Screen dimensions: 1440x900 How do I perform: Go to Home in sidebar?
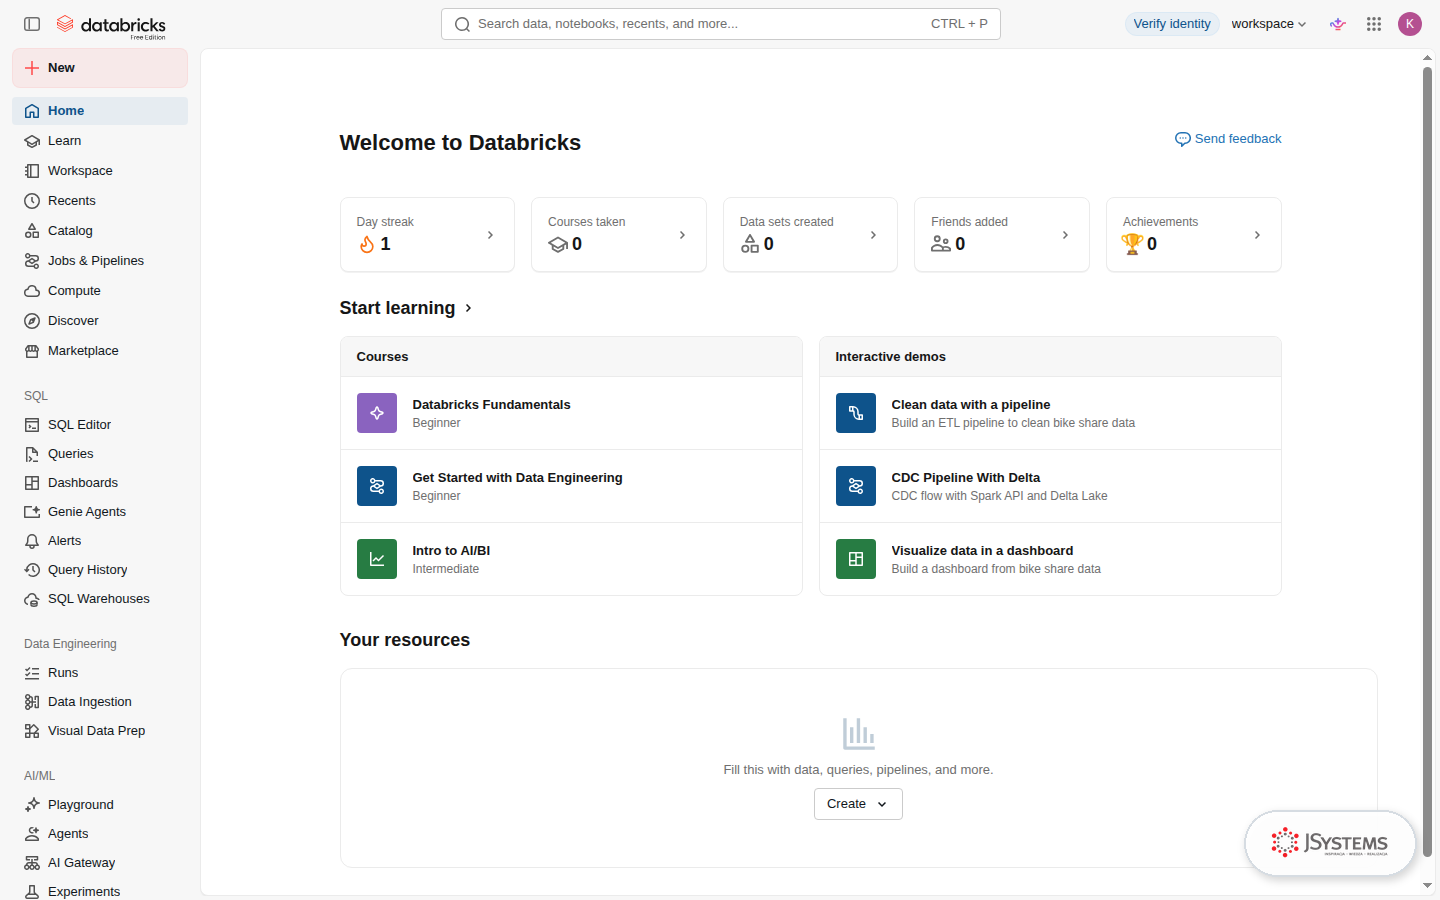[x=100, y=111]
